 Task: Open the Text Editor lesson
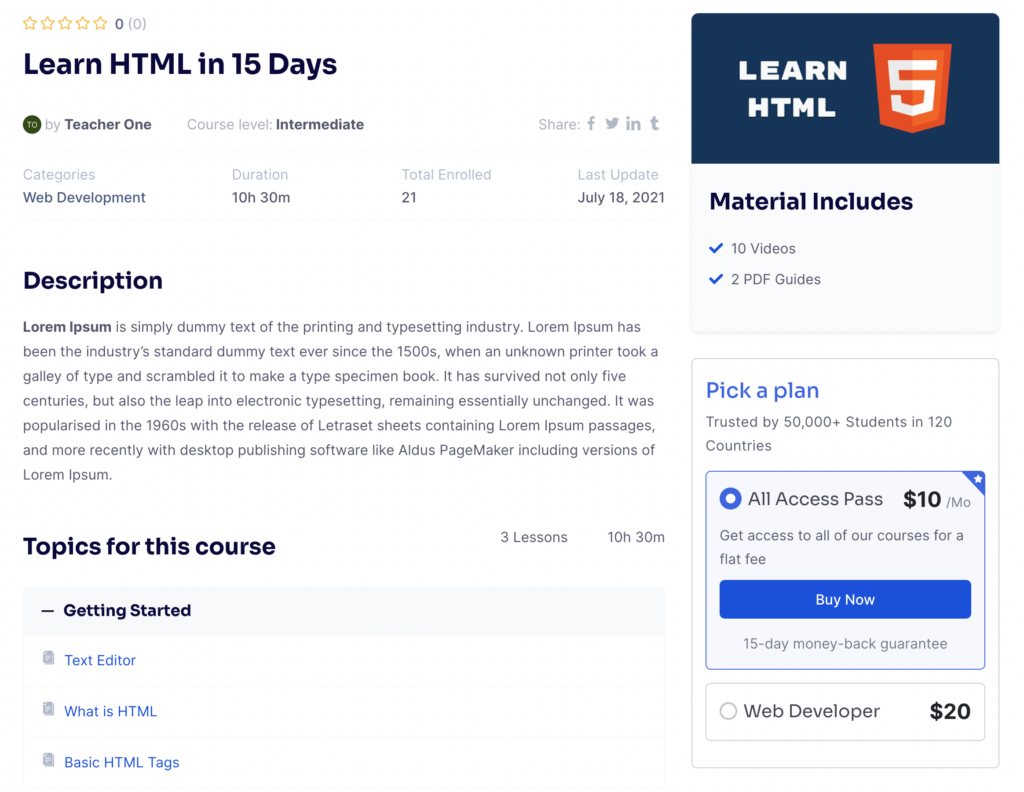(99, 660)
